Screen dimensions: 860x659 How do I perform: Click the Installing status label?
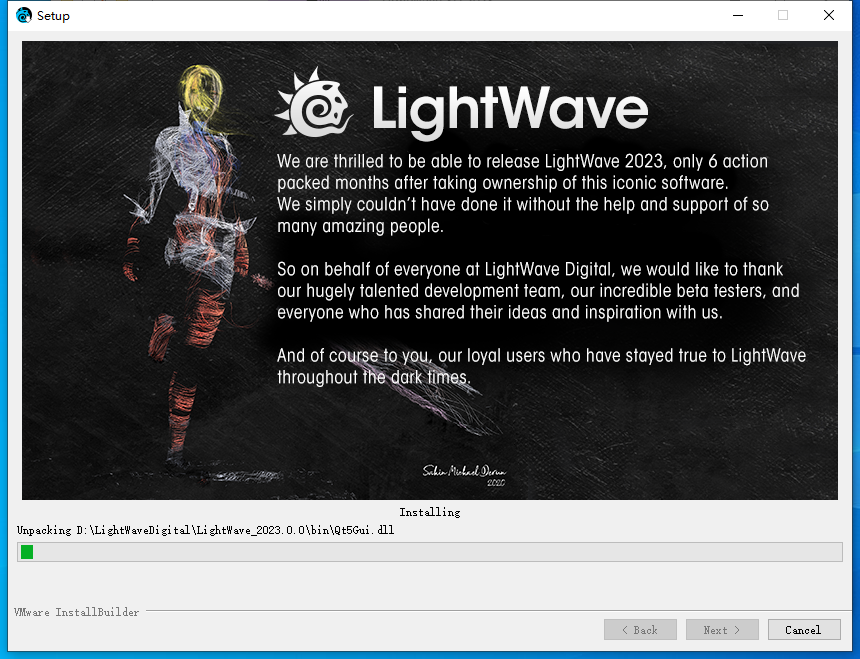point(429,512)
